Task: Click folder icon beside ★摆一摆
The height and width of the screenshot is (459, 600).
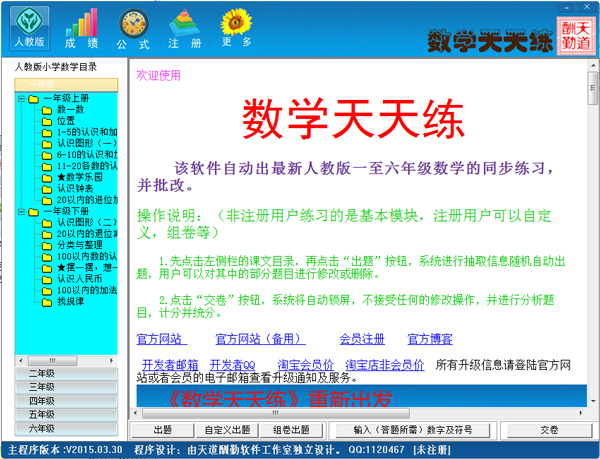Action: pos(47,269)
